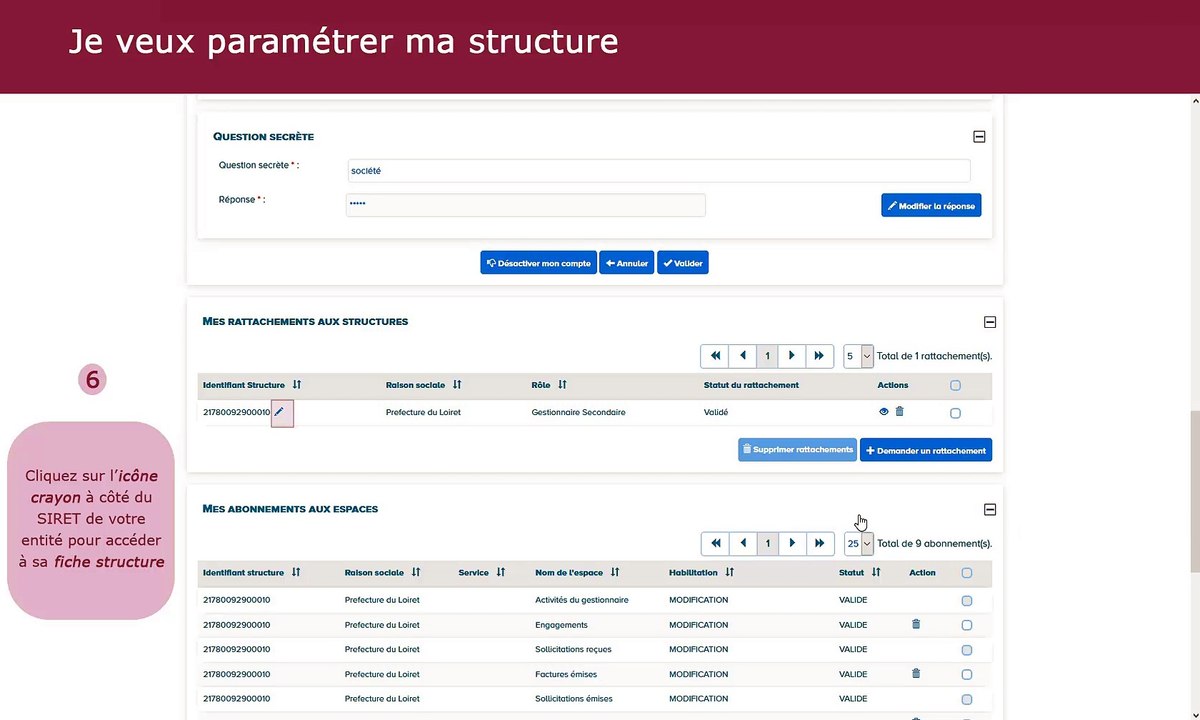Click Supprimer rattachements button
Screen dimensions: 1200x720
point(798,450)
